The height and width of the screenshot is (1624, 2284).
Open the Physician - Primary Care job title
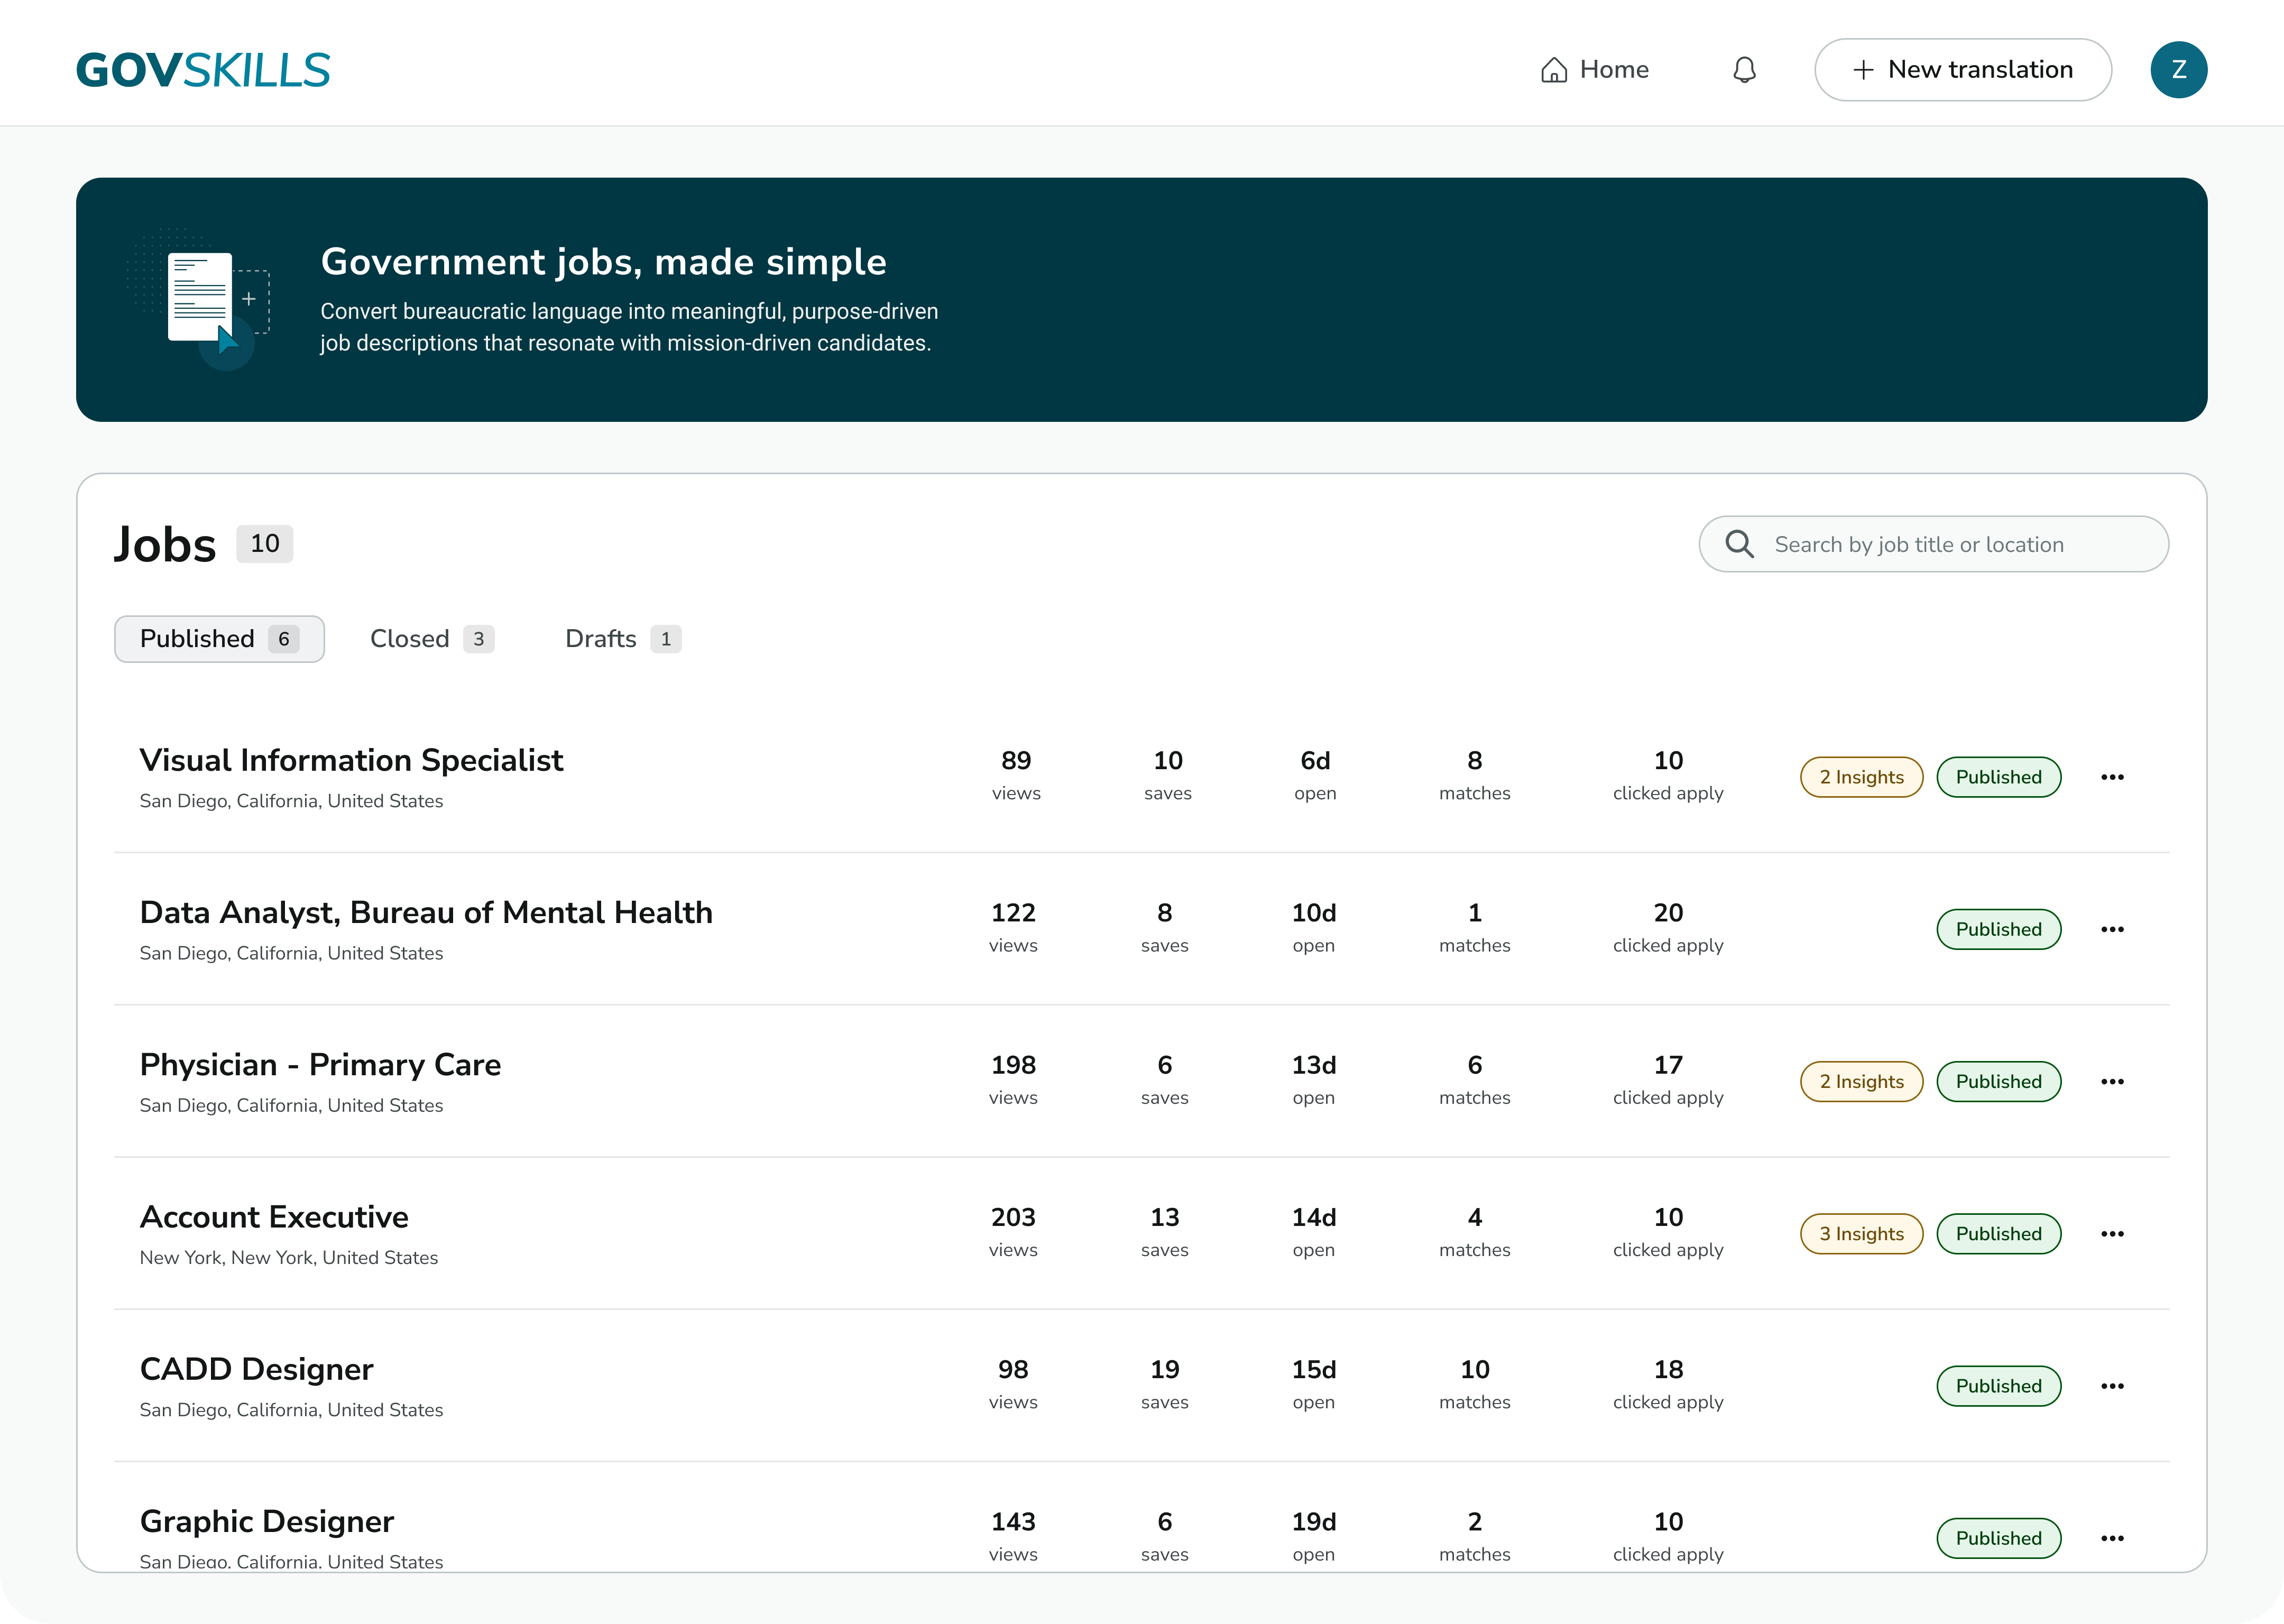pos(320,1065)
